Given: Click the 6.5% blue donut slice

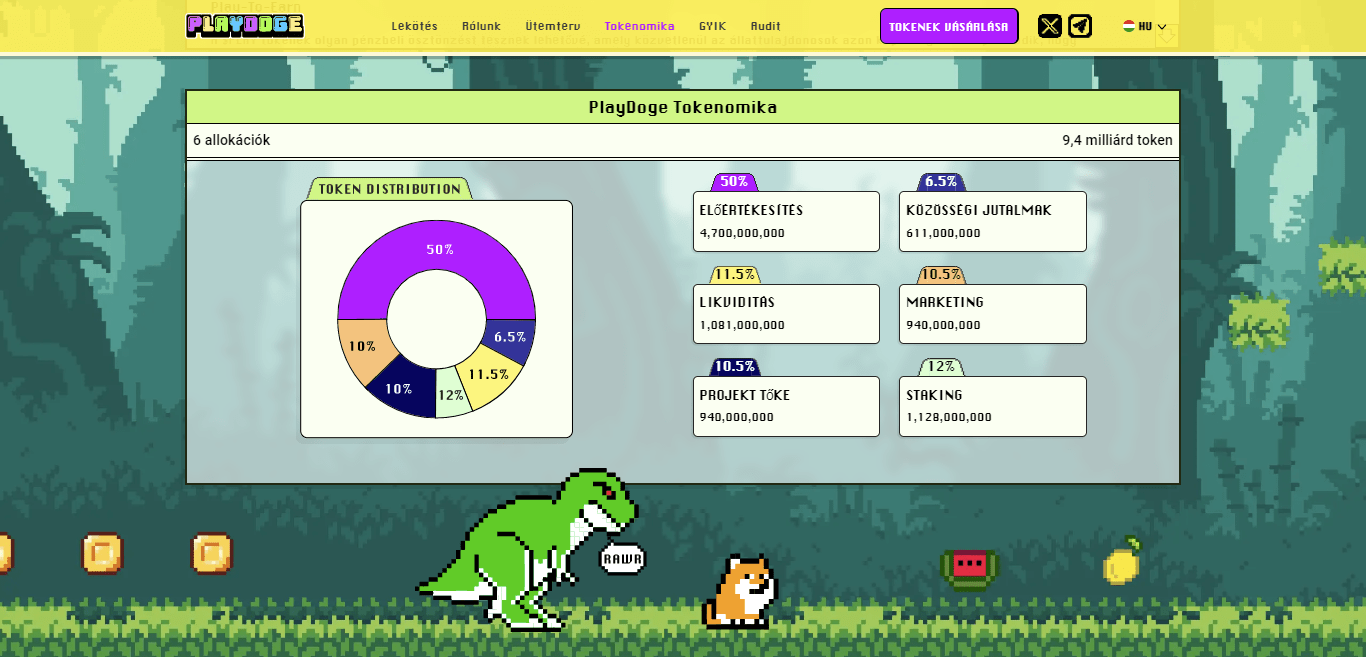Looking at the screenshot, I should click(511, 338).
